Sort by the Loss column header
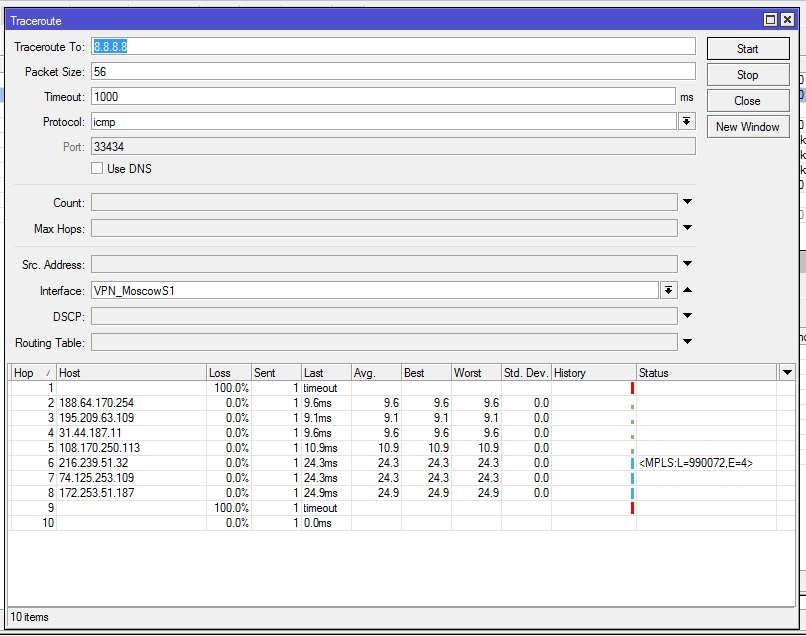The width and height of the screenshot is (806, 636). point(229,373)
